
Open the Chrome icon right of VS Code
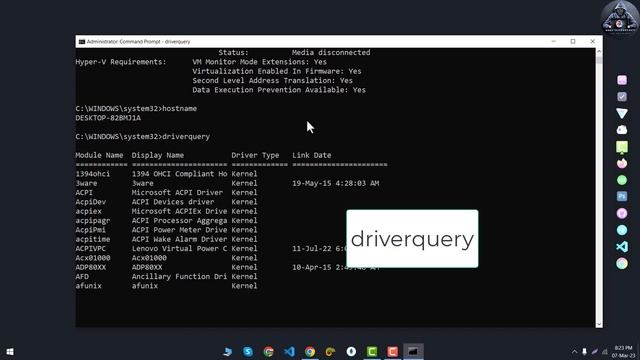click(x=310, y=351)
